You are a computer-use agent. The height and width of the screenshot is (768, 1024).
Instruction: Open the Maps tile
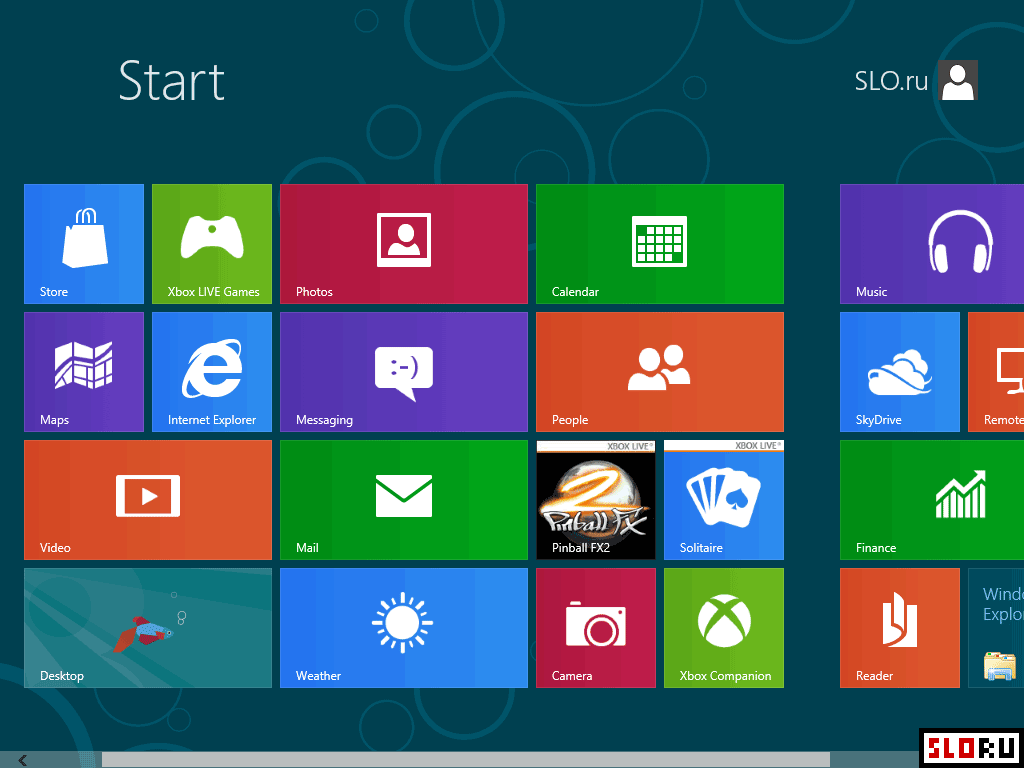(x=84, y=372)
